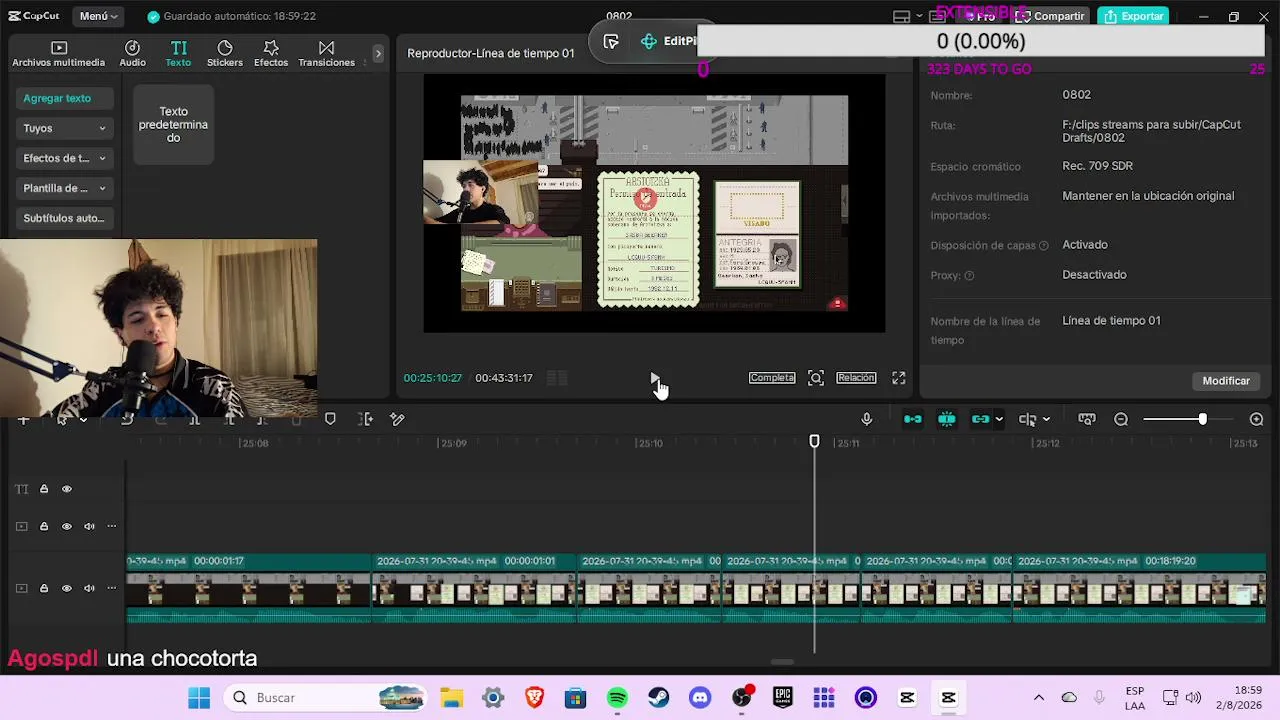Select the clip with duration 00:00:01:17
Image resolution: width=1280 pixels, height=720 pixels.
point(248,589)
